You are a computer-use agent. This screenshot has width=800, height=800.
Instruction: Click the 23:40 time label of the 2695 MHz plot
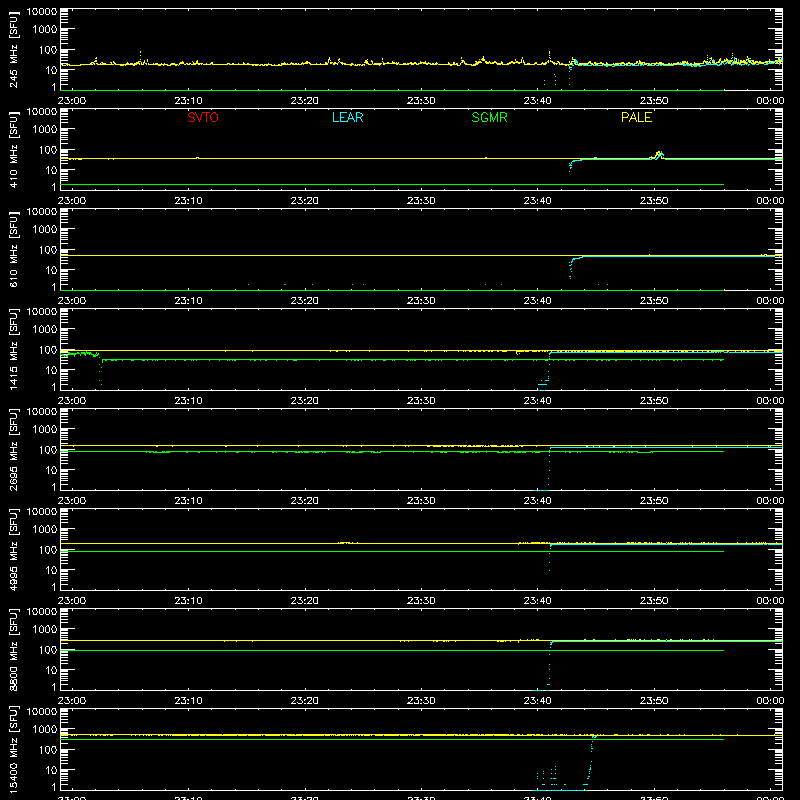537,501
